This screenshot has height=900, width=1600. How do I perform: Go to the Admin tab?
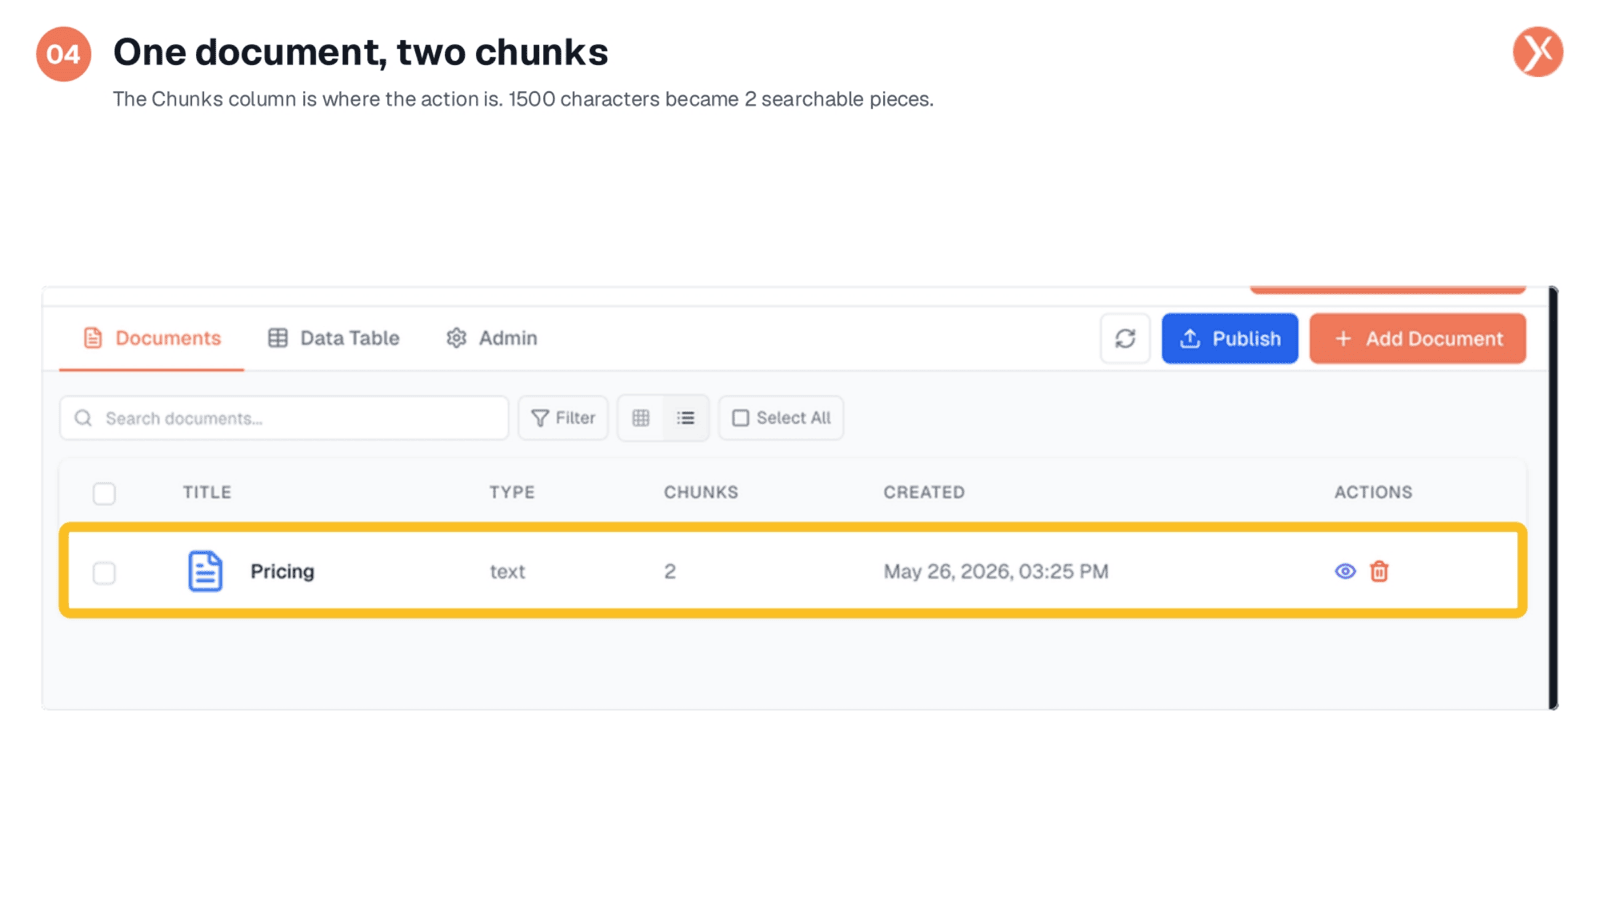pyautogui.click(x=491, y=338)
